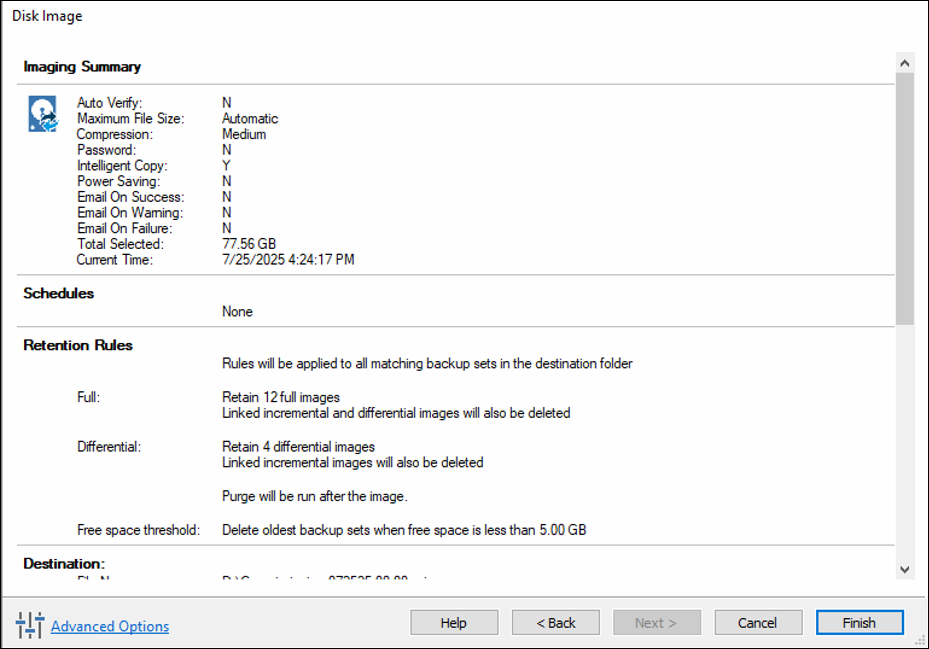Click the Help button
Viewport: 929px width, 649px height.
click(453, 622)
